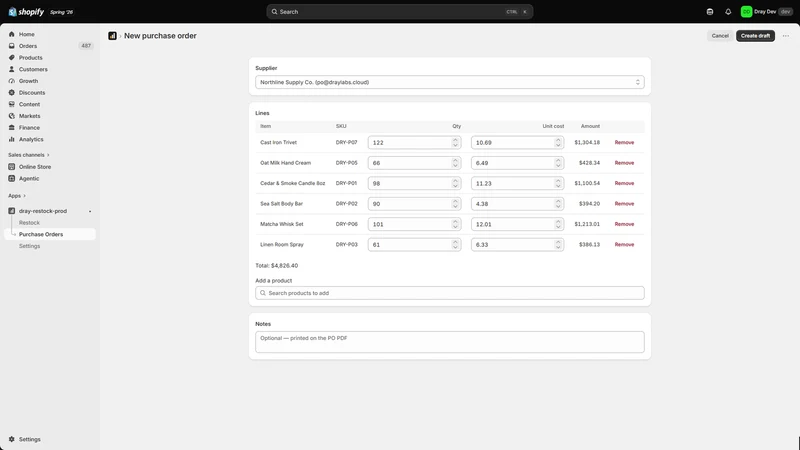Click the DRY-P07 SKU cell
The image size is (800, 450).
pyautogui.click(x=346, y=142)
